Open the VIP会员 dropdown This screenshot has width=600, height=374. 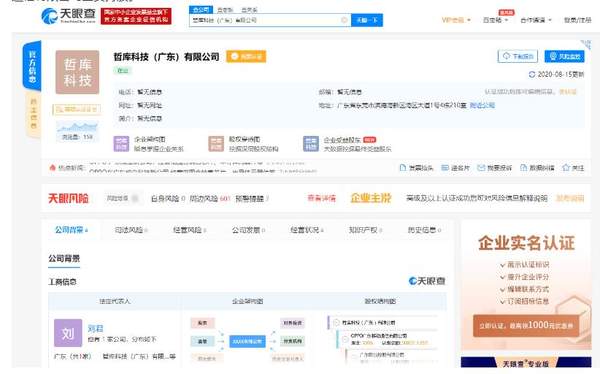(x=456, y=20)
